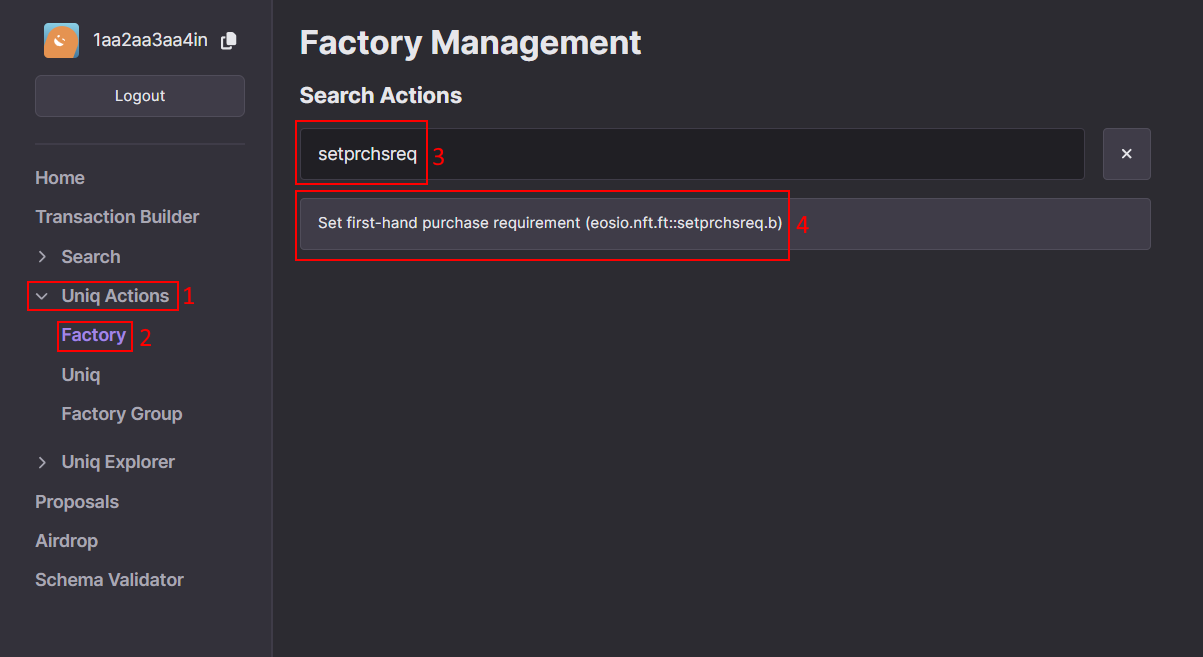This screenshot has height=657, width=1203.
Task: Select Set first-hand purchase requirement result
Action: pos(725,223)
